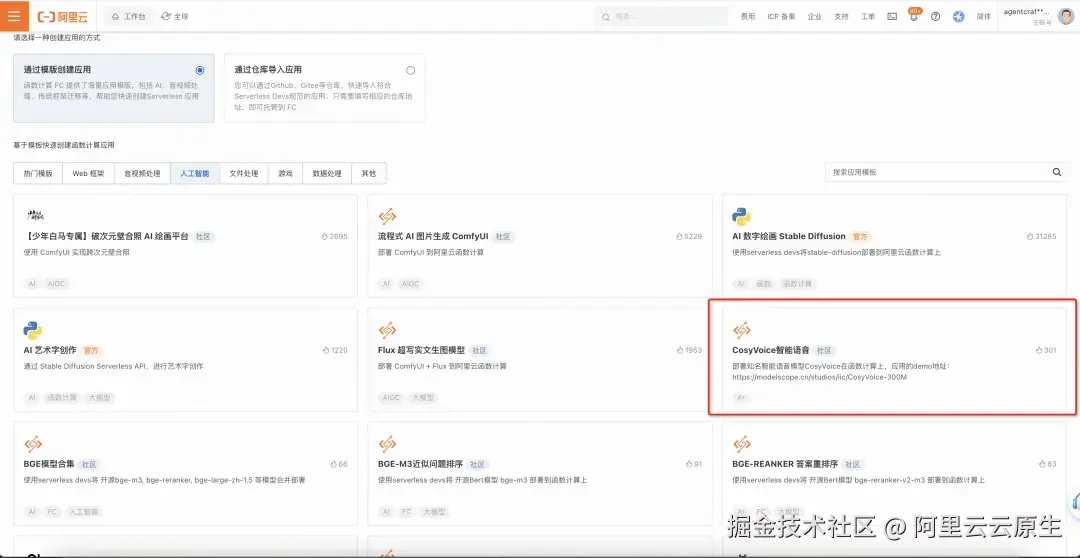Click the AI 艺术字创作 Python icon
Screen dimensions: 1080x558
tap(32, 330)
